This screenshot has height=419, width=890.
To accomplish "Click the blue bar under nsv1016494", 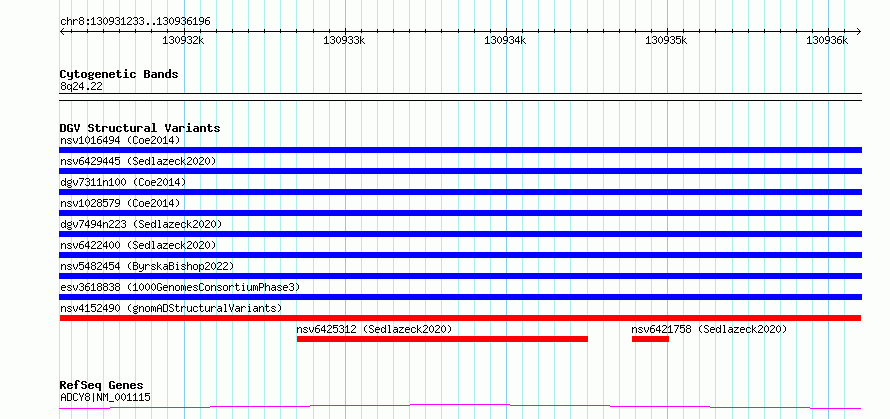I will [460, 150].
